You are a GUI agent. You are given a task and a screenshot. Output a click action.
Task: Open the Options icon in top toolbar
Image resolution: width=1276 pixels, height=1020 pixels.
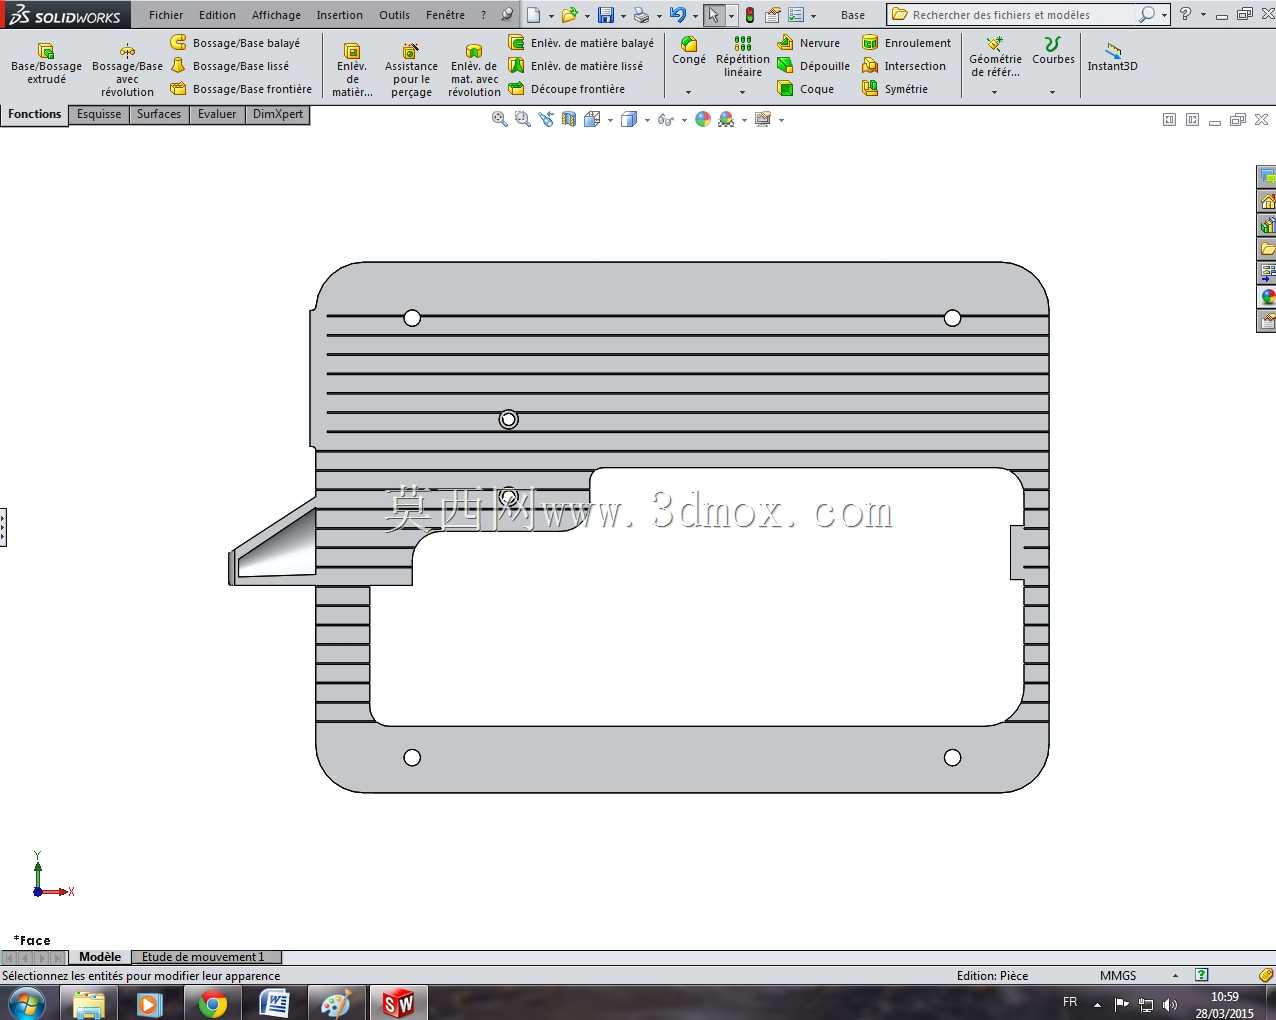pyautogui.click(x=796, y=15)
